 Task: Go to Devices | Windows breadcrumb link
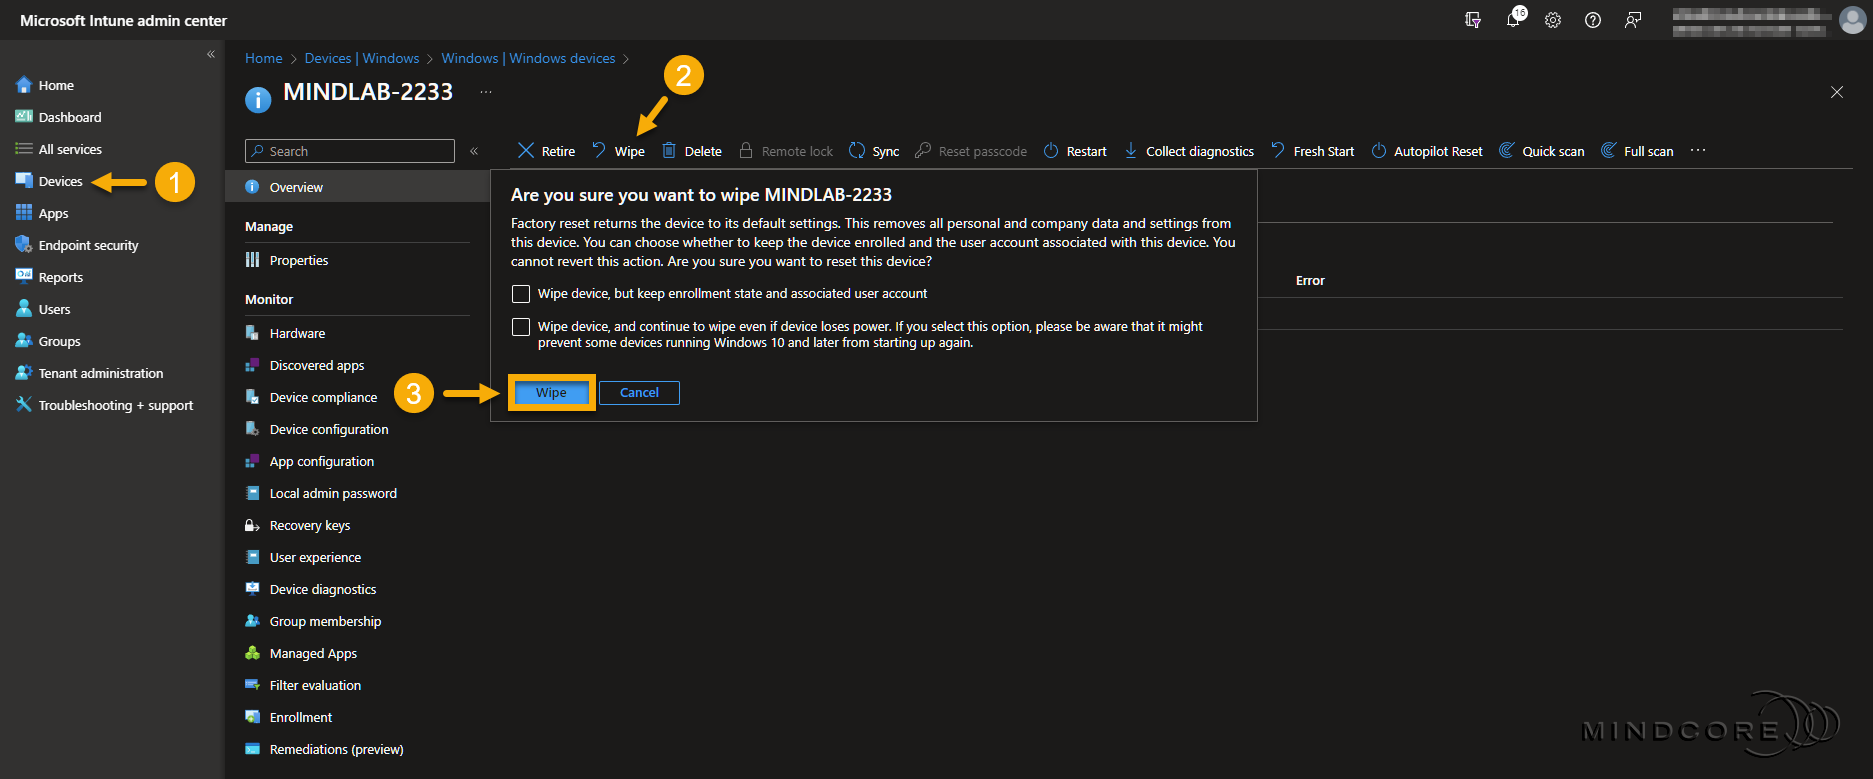coord(362,58)
